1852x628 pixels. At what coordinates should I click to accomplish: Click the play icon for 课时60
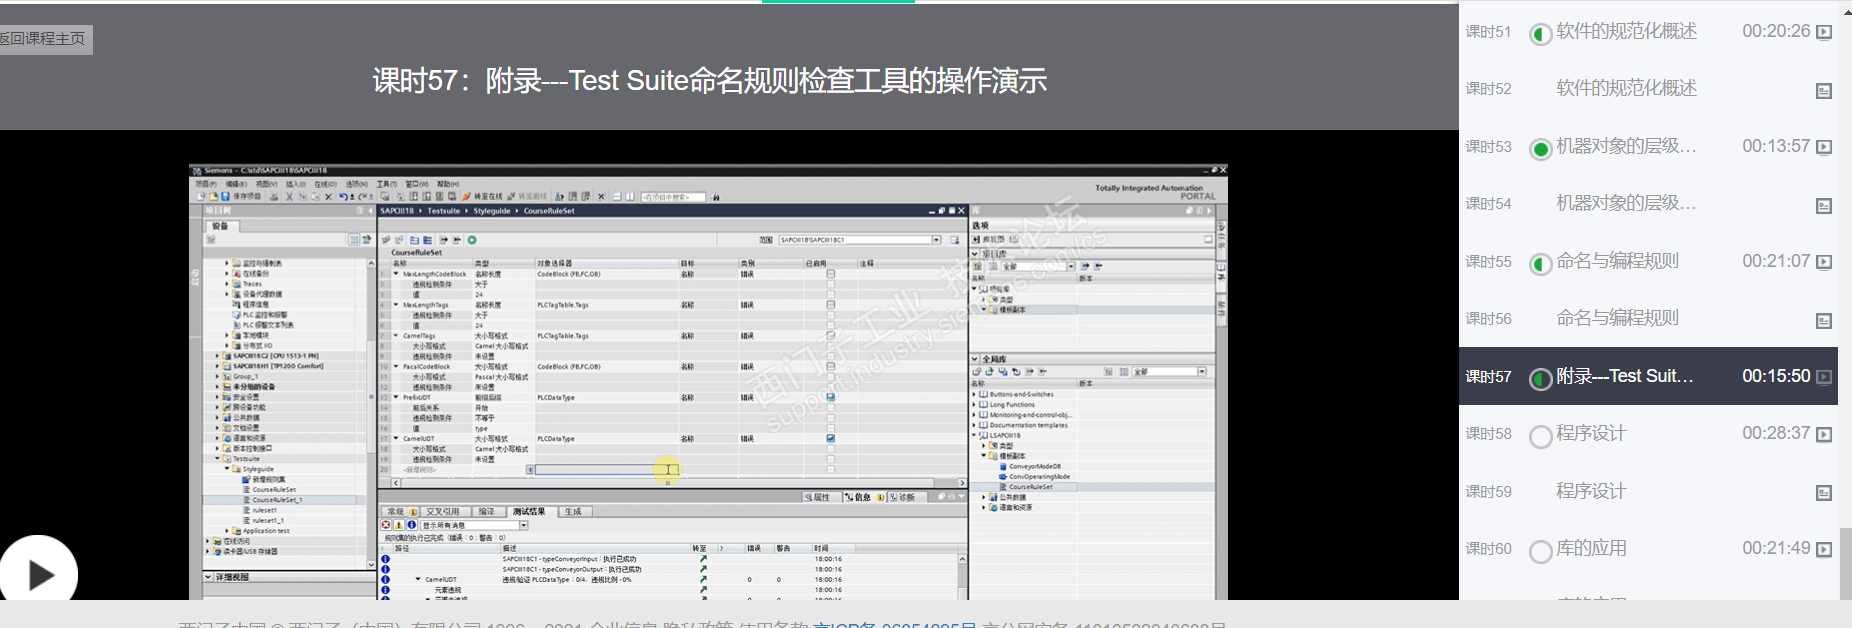[x=1824, y=550]
